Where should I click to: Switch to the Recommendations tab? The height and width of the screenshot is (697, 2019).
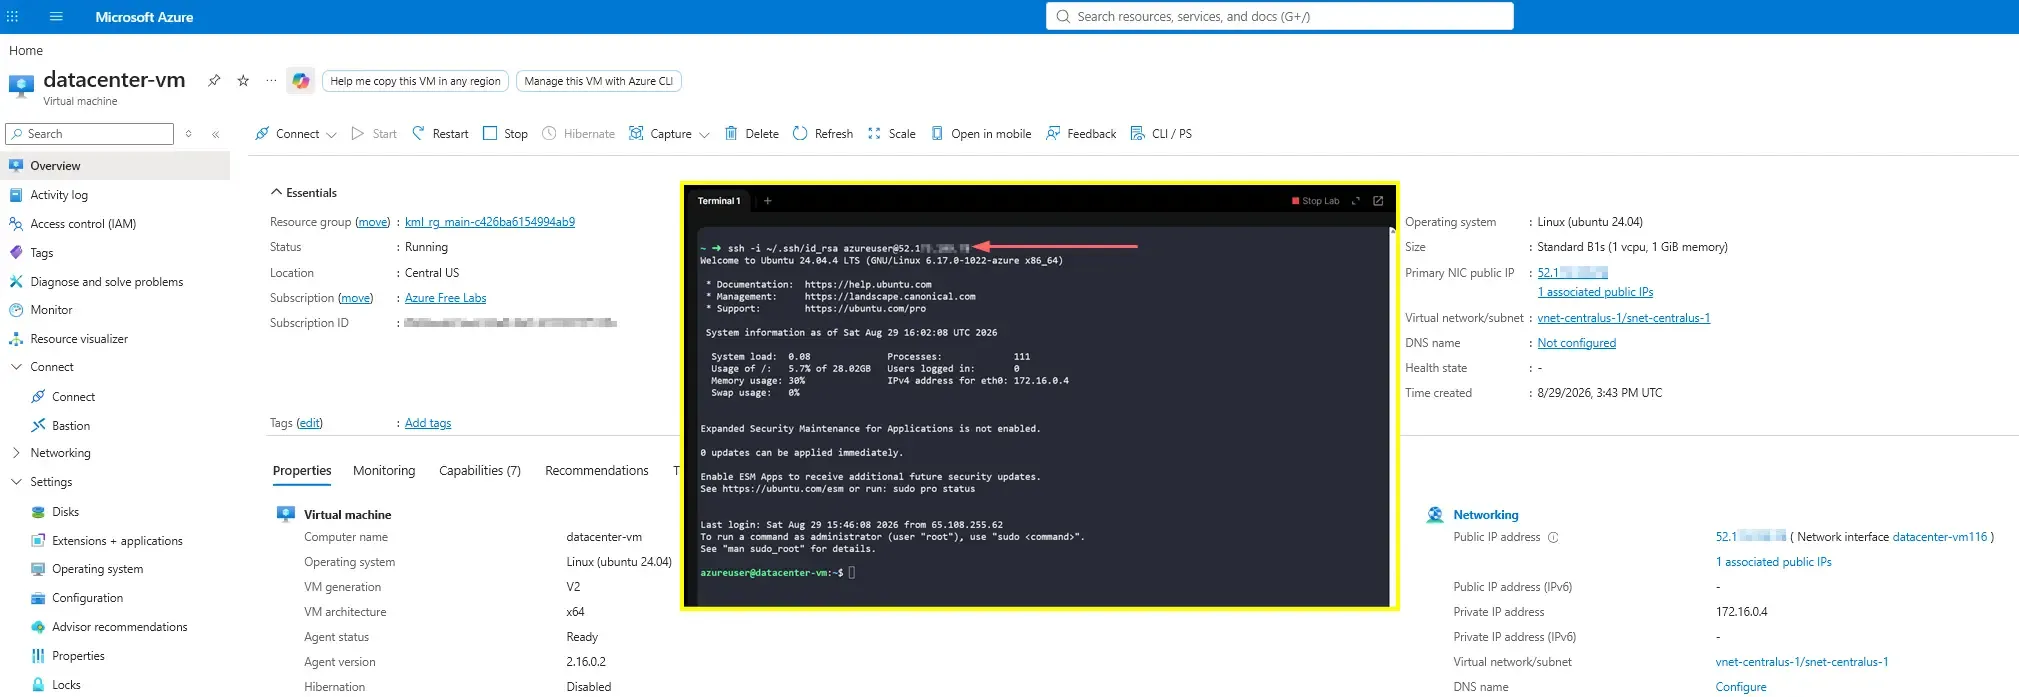(x=597, y=471)
